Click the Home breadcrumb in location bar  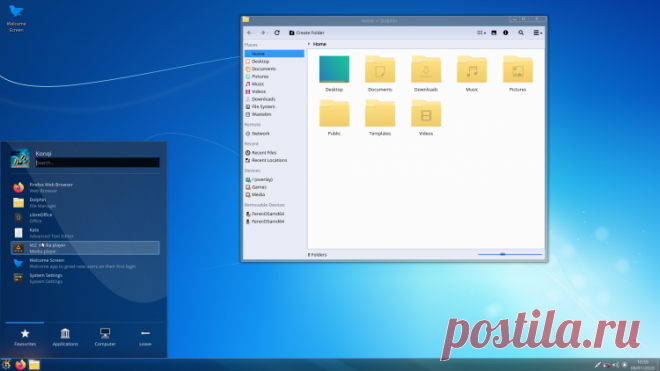click(319, 44)
